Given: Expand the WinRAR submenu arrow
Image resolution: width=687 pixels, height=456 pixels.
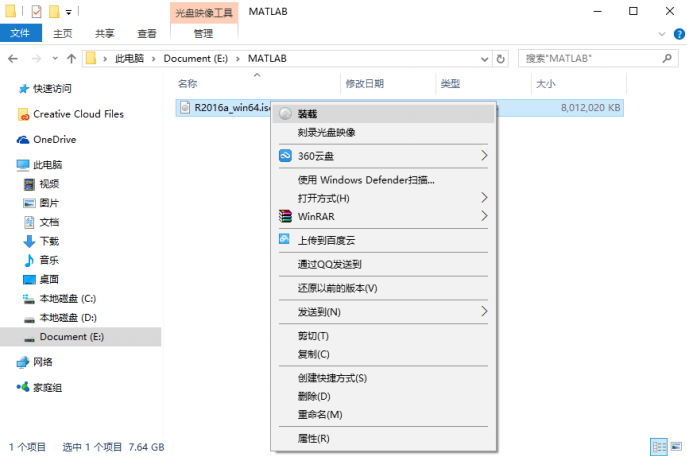Looking at the screenshot, I should tap(484, 216).
